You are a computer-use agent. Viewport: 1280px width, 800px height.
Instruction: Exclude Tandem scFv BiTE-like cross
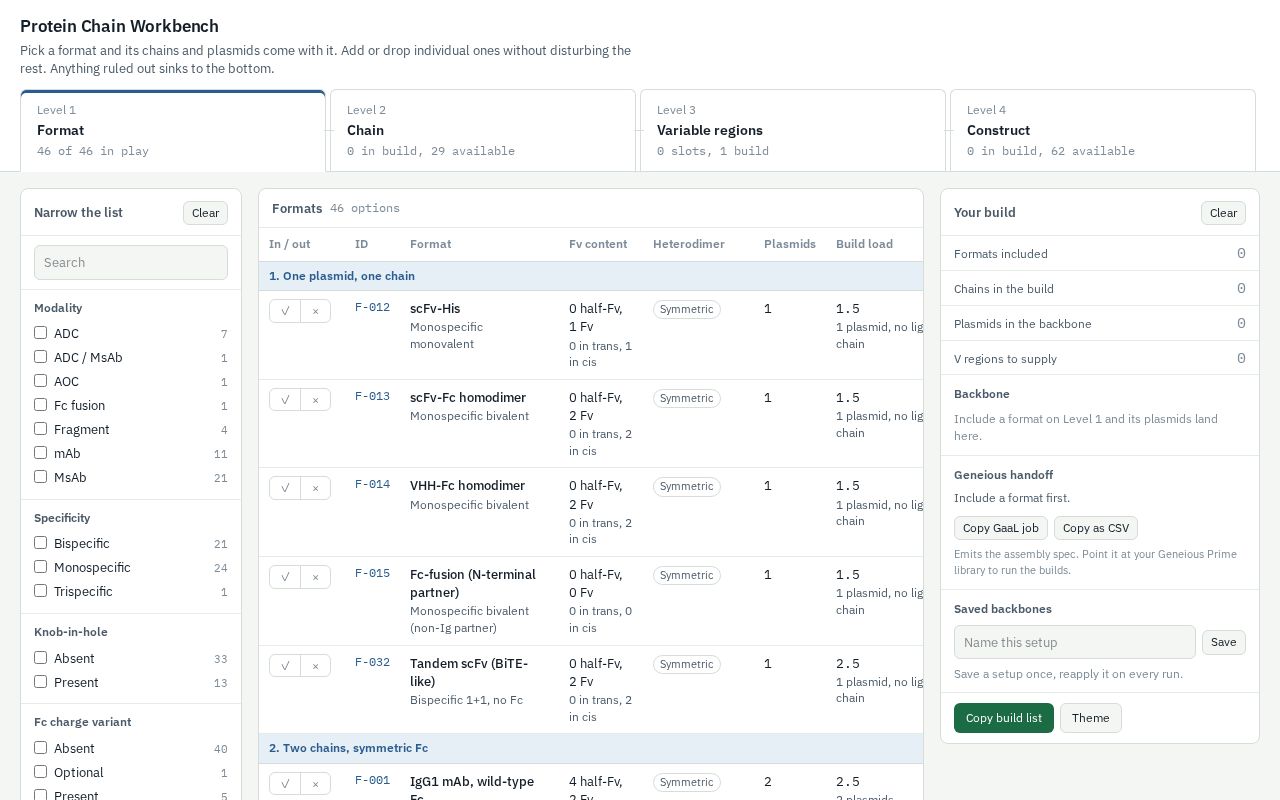[x=315, y=666]
